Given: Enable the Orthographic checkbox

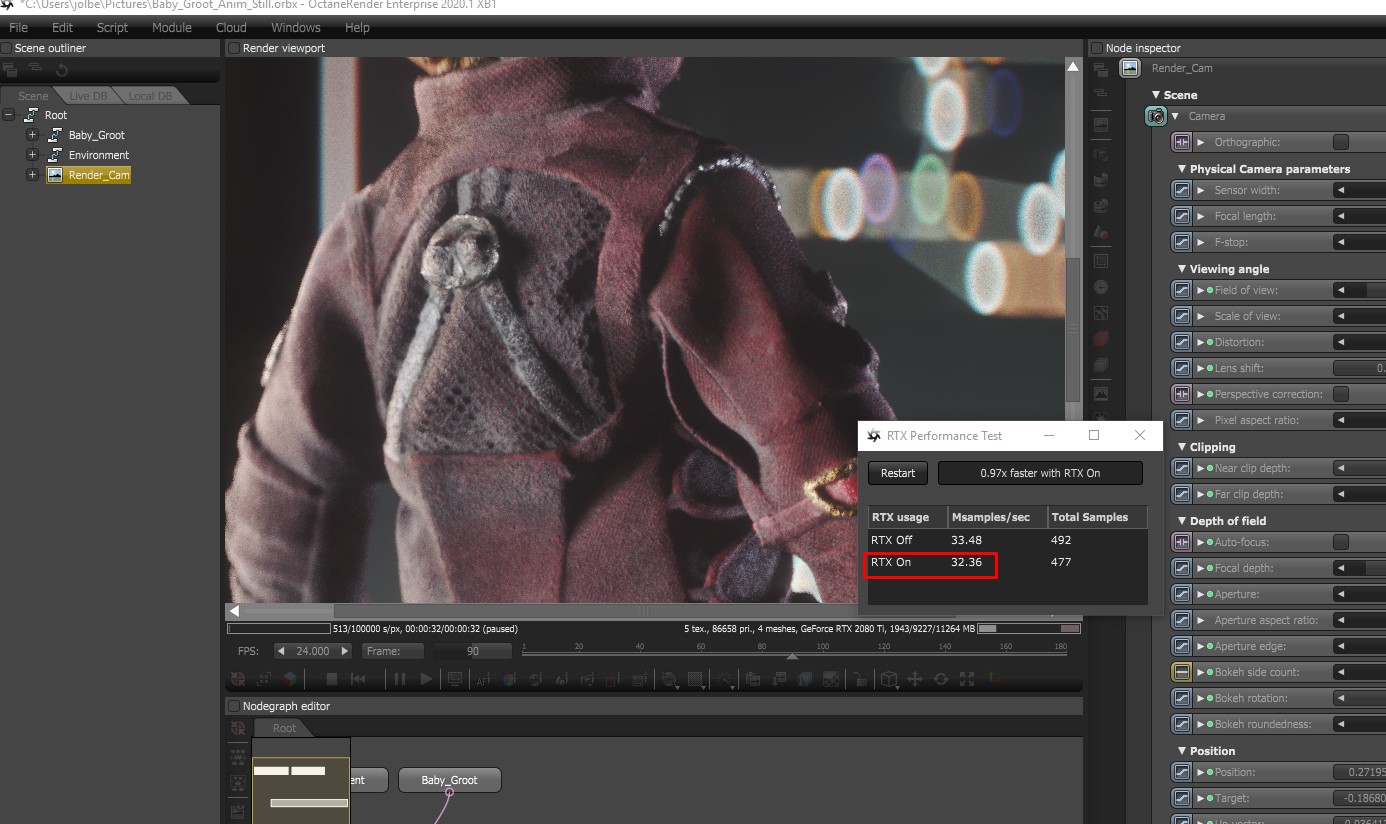Looking at the screenshot, I should tap(1341, 142).
